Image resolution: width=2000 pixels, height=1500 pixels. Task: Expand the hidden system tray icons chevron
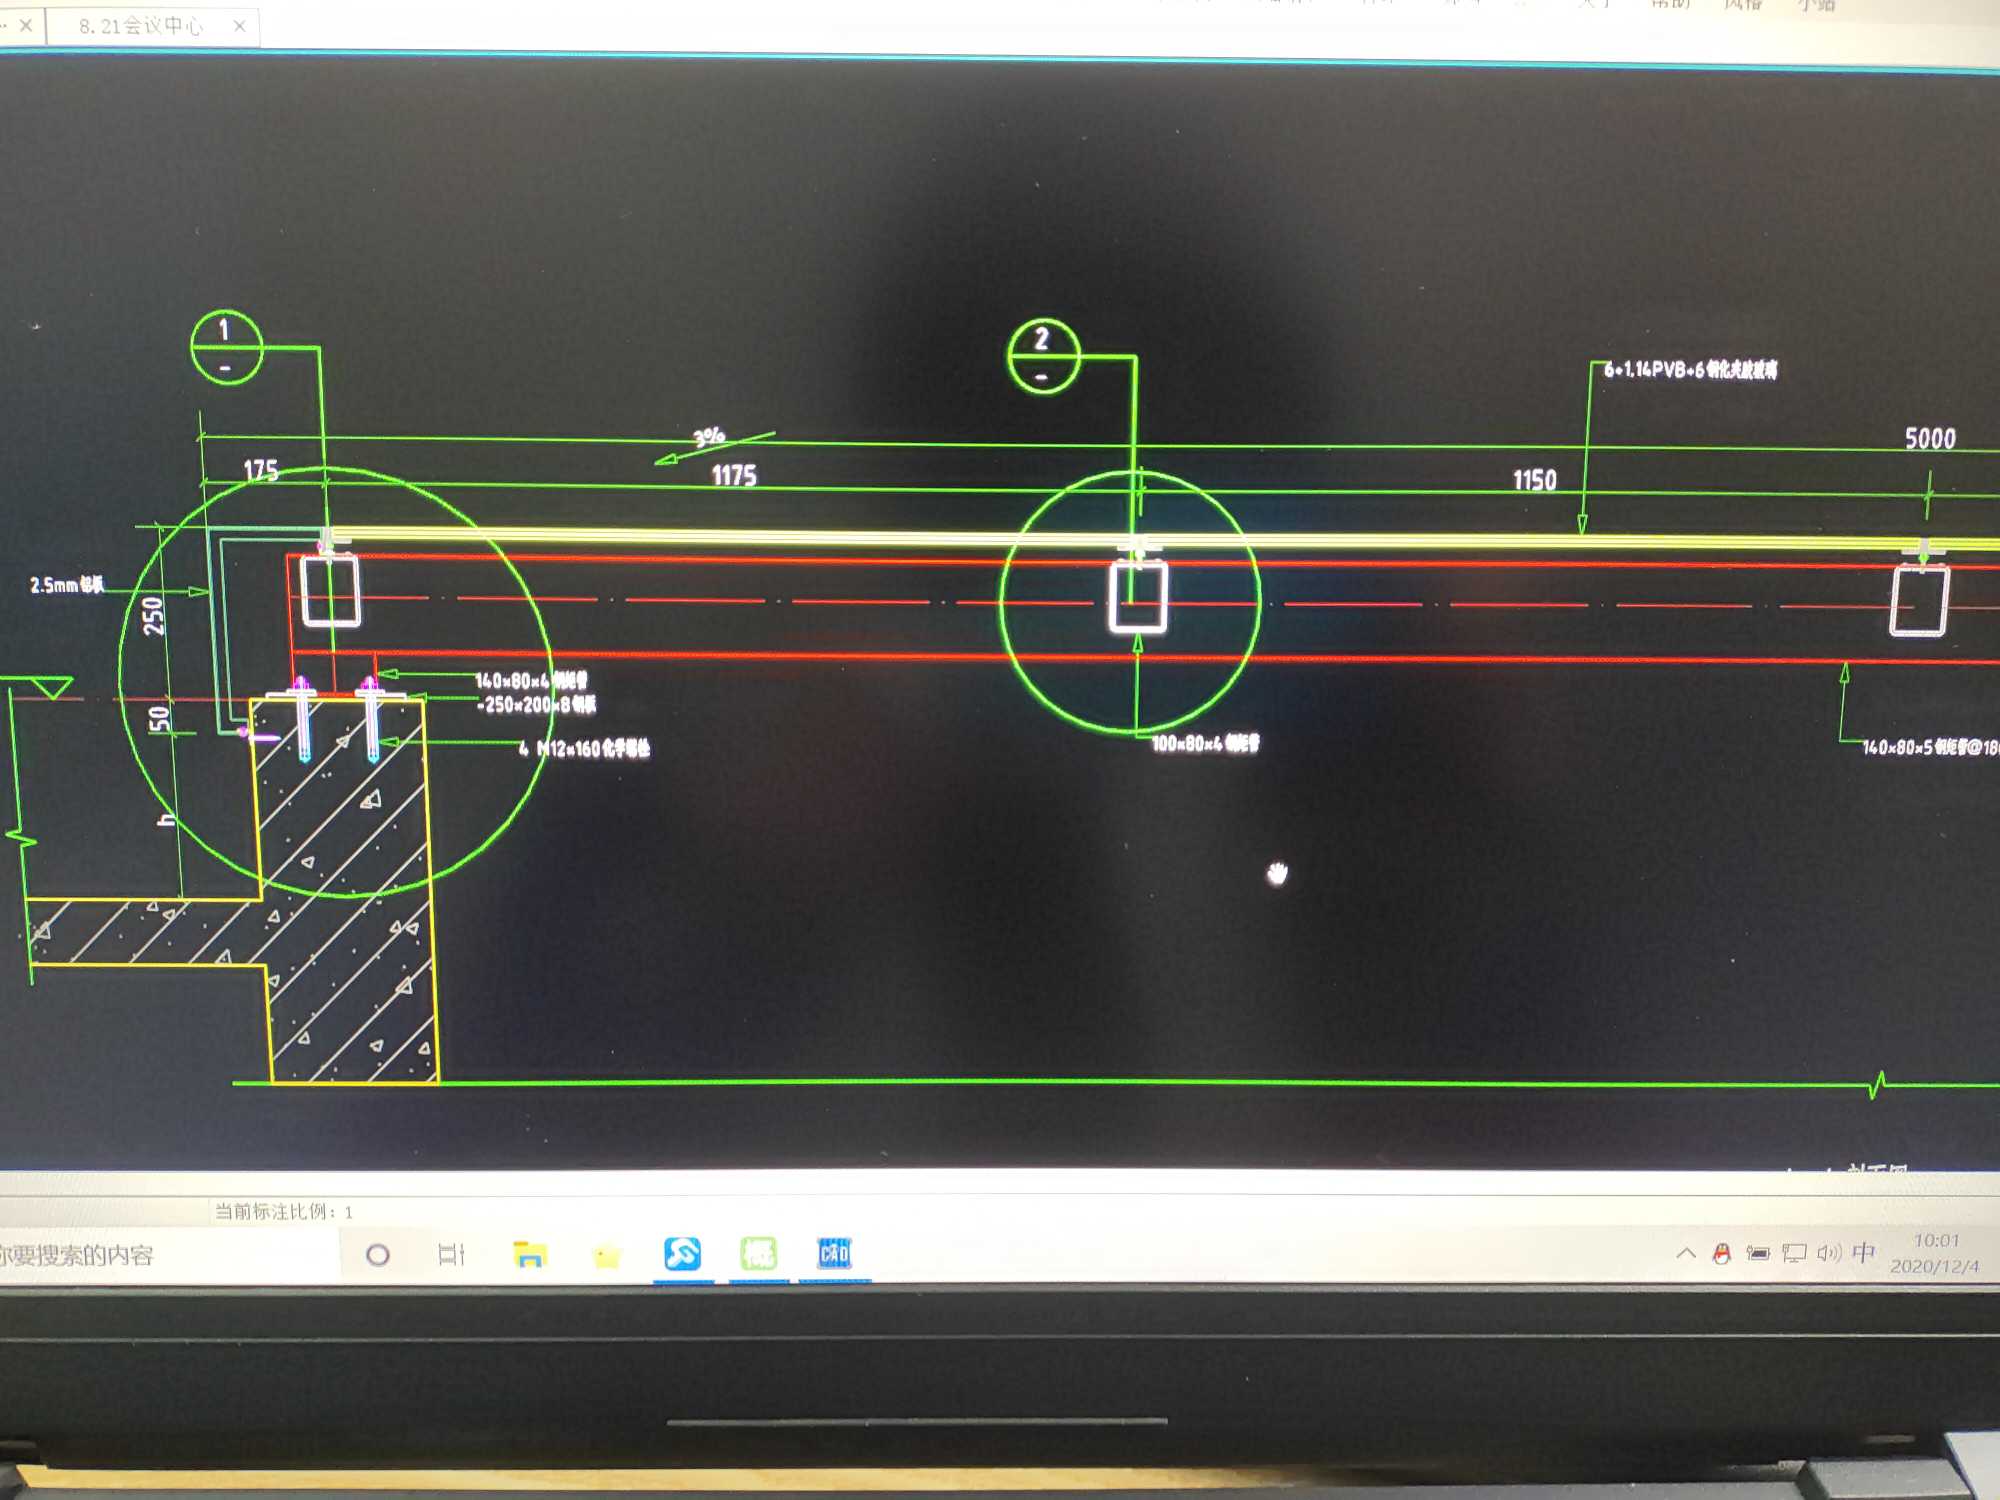1686,1253
